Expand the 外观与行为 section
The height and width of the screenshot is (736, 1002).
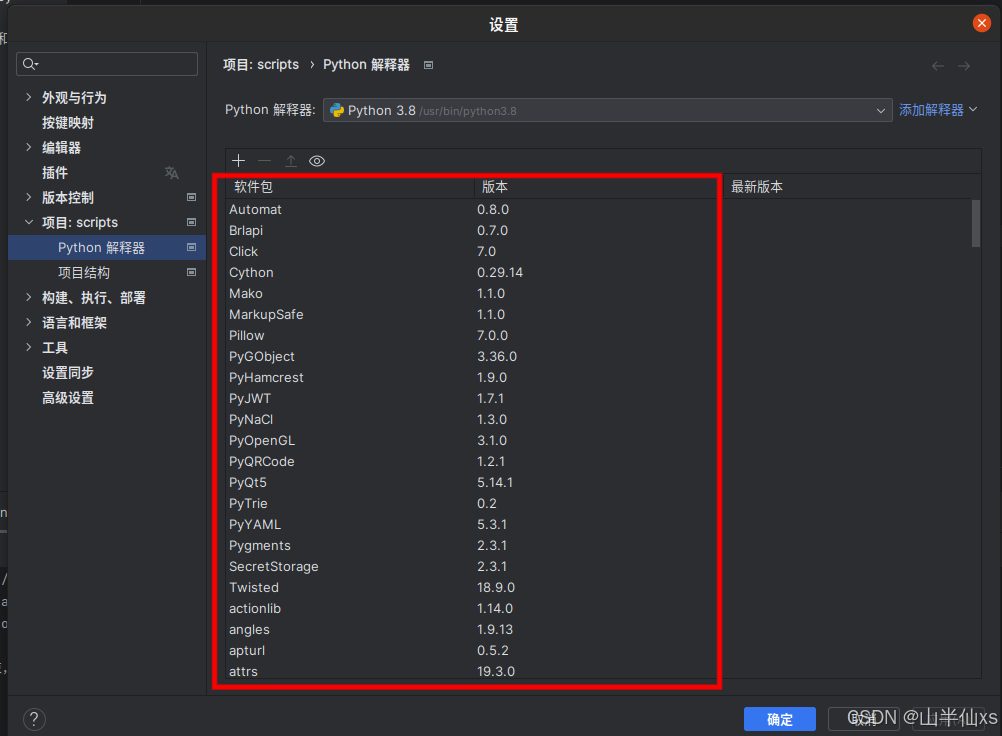tap(28, 97)
